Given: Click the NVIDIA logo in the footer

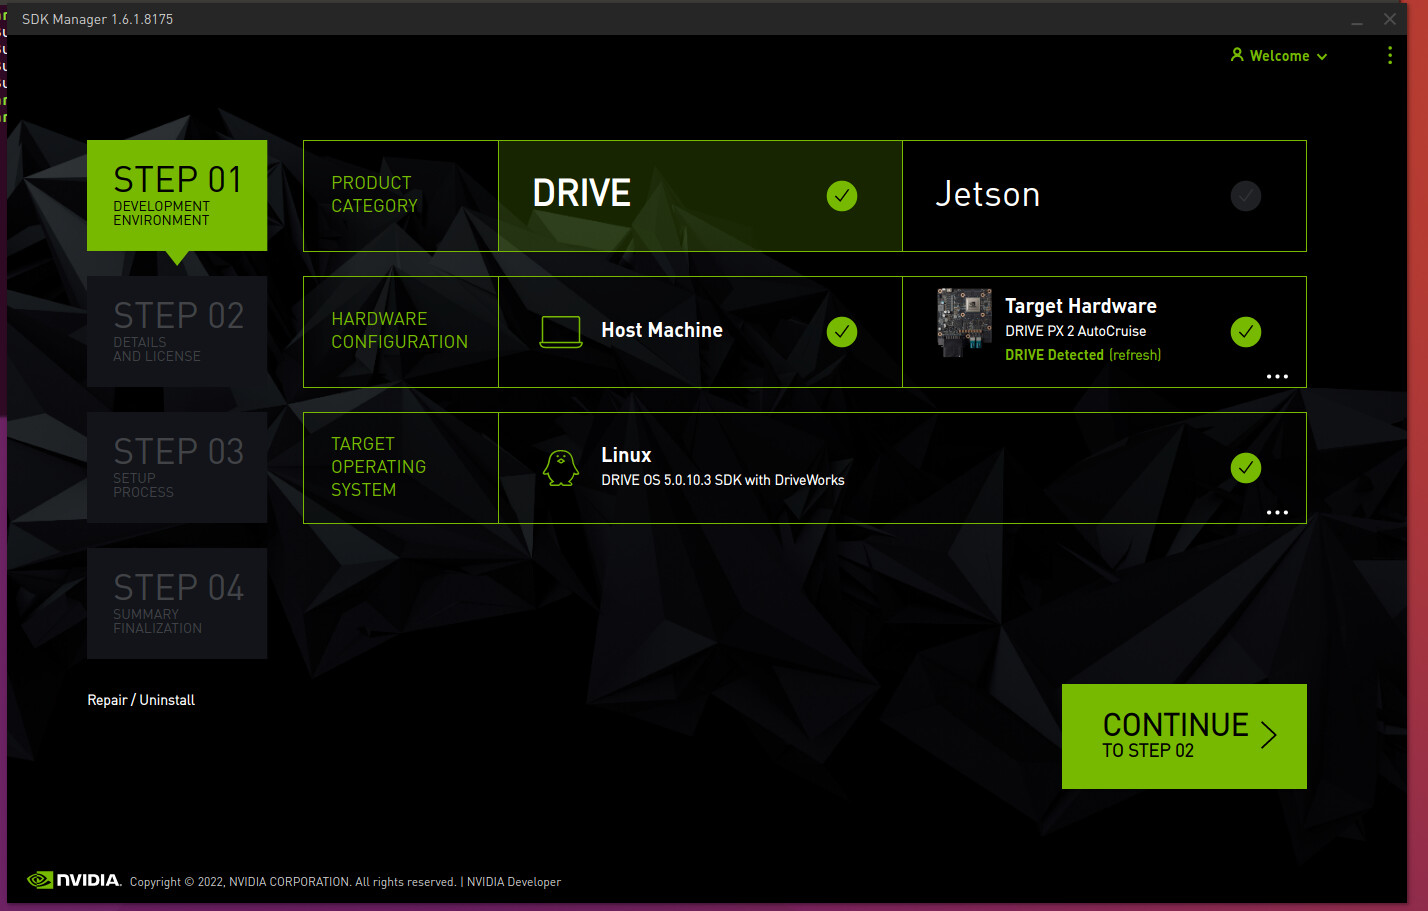Looking at the screenshot, I should pyautogui.click(x=74, y=880).
